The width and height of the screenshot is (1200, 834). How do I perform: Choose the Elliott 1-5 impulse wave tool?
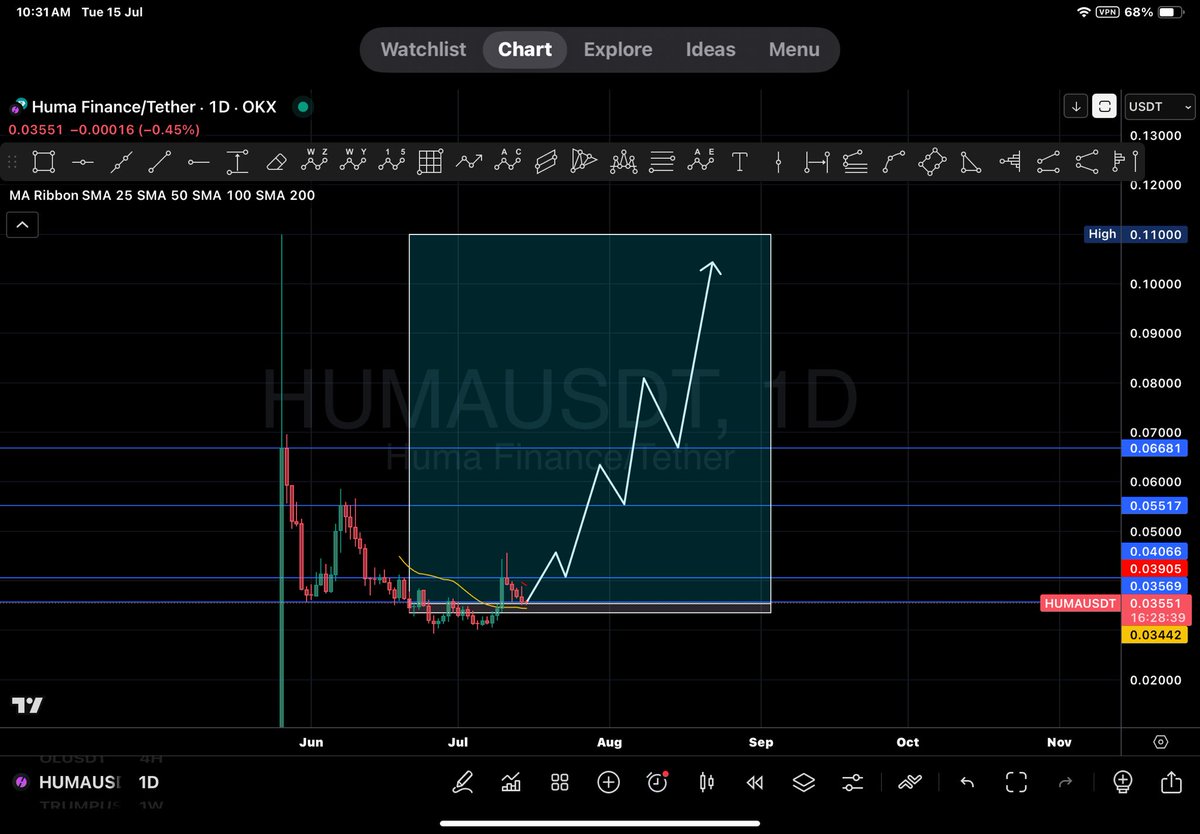392,162
